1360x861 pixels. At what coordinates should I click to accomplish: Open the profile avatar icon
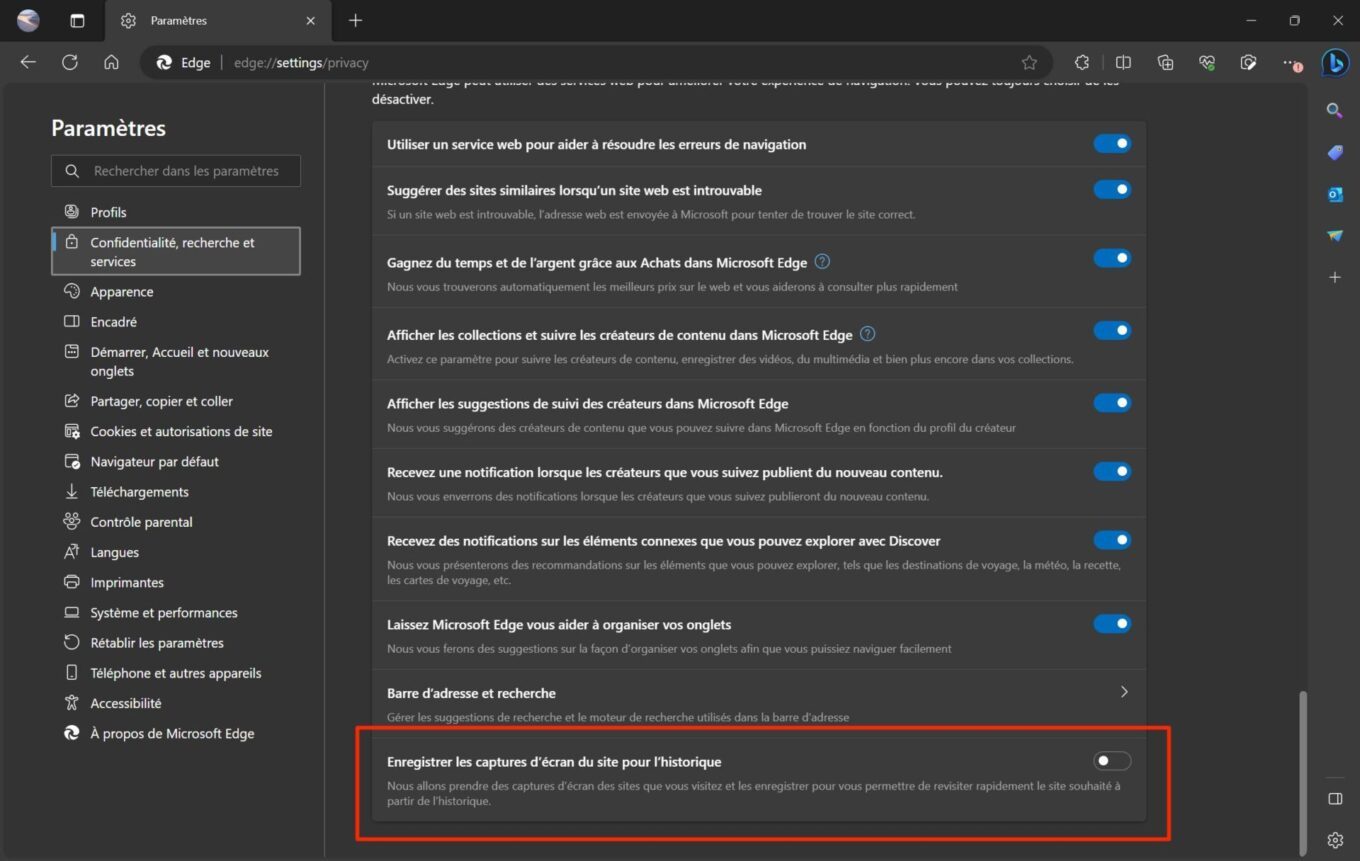coord(28,20)
